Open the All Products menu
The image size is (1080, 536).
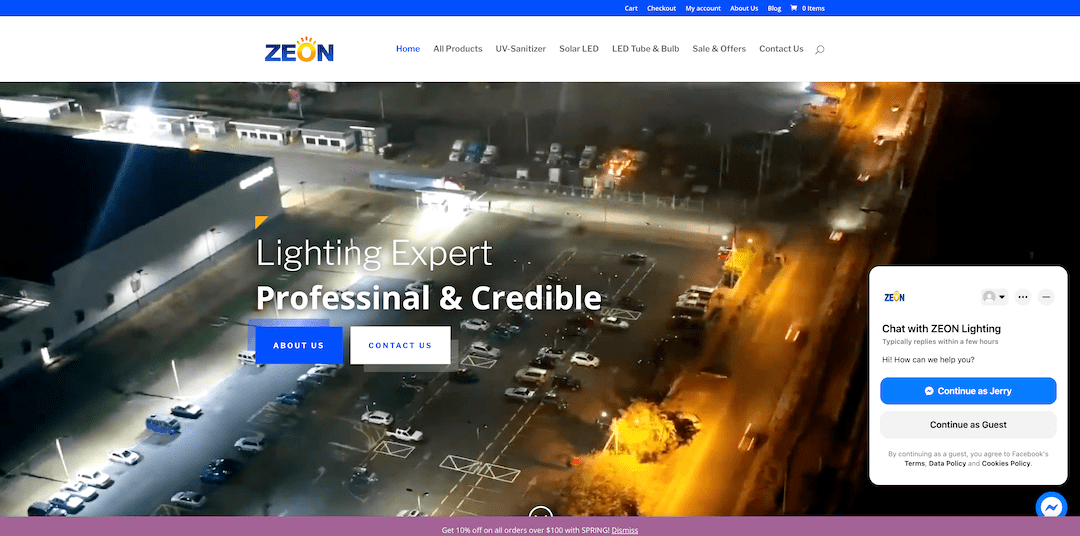click(x=457, y=49)
